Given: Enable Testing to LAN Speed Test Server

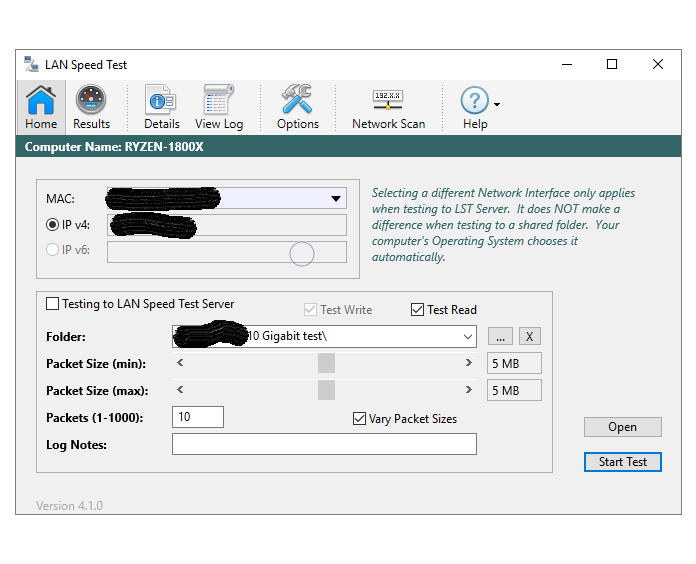Looking at the screenshot, I should tap(52, 304).
